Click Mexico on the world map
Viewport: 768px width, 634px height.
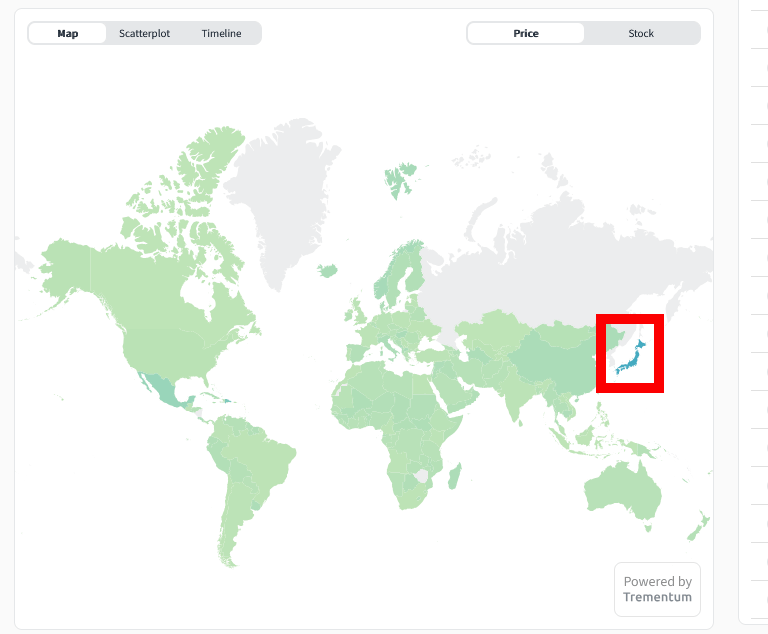click(163, 392)
